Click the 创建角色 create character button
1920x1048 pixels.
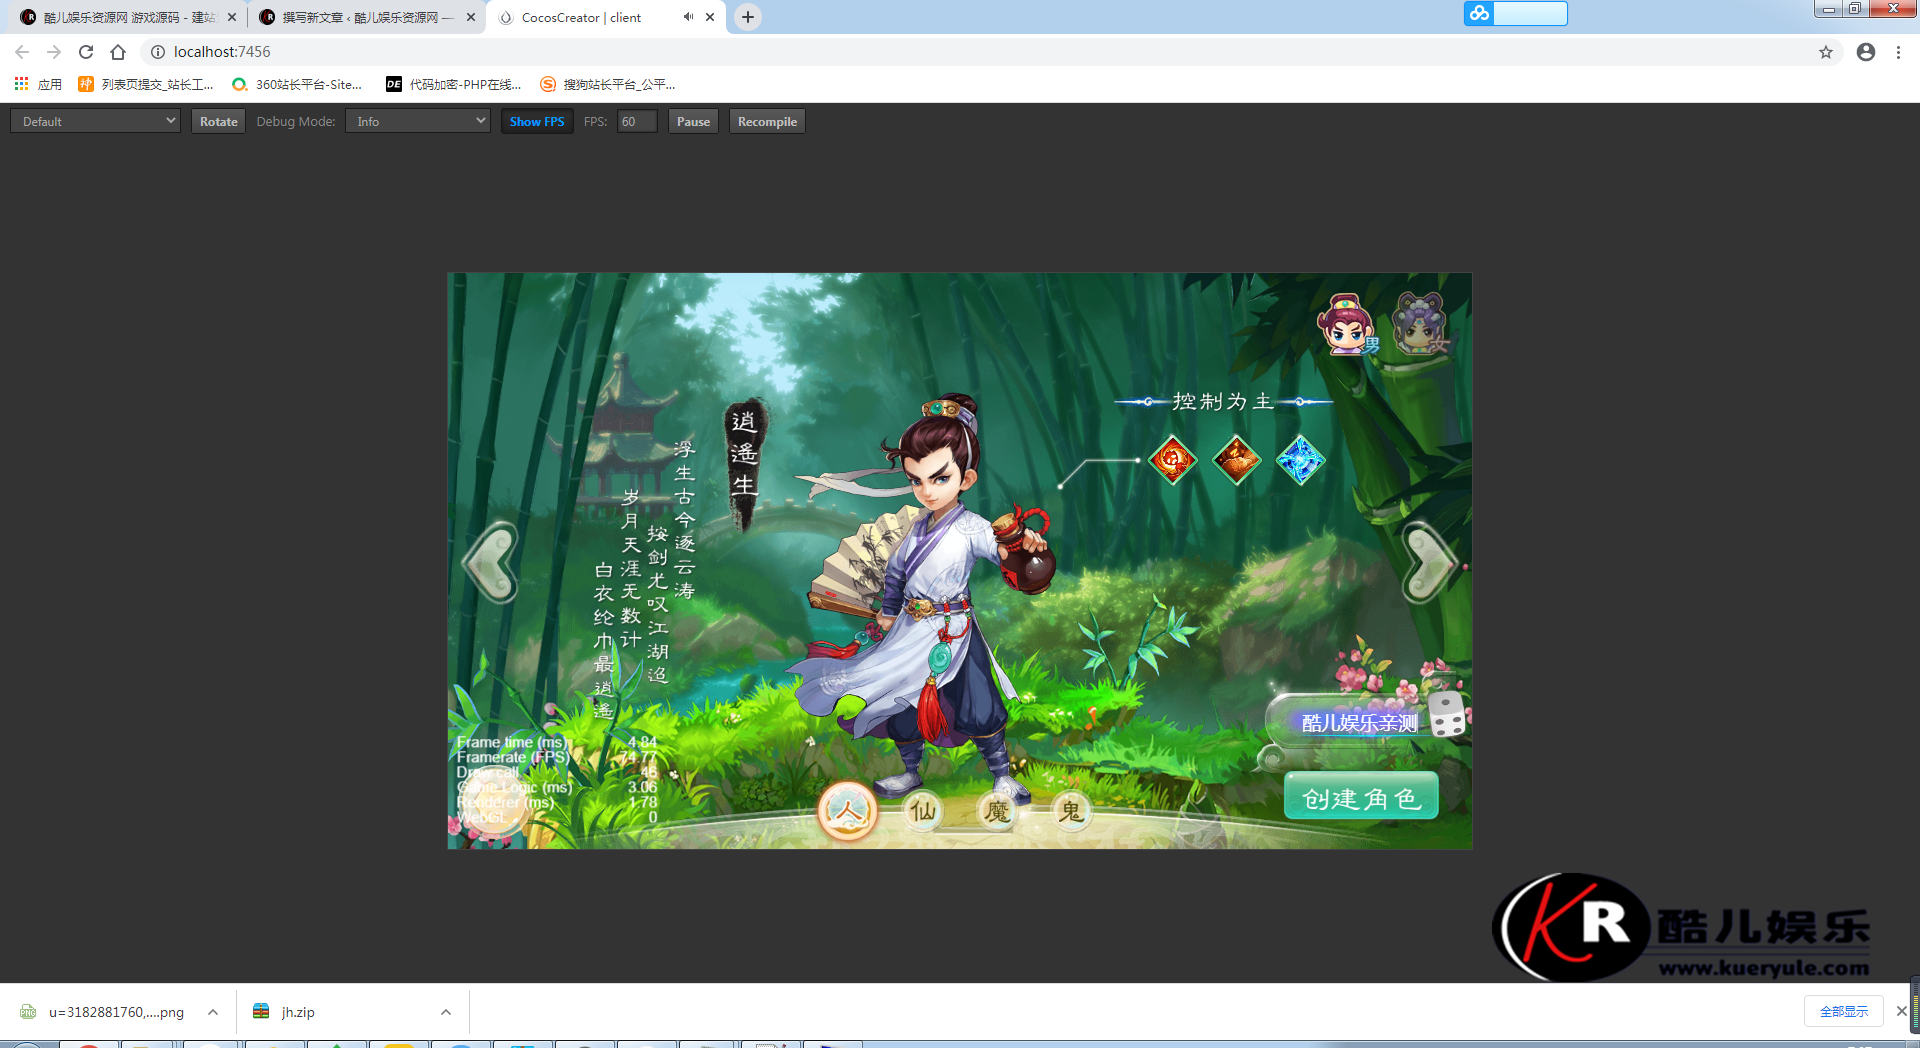[x=1361, y=797]
